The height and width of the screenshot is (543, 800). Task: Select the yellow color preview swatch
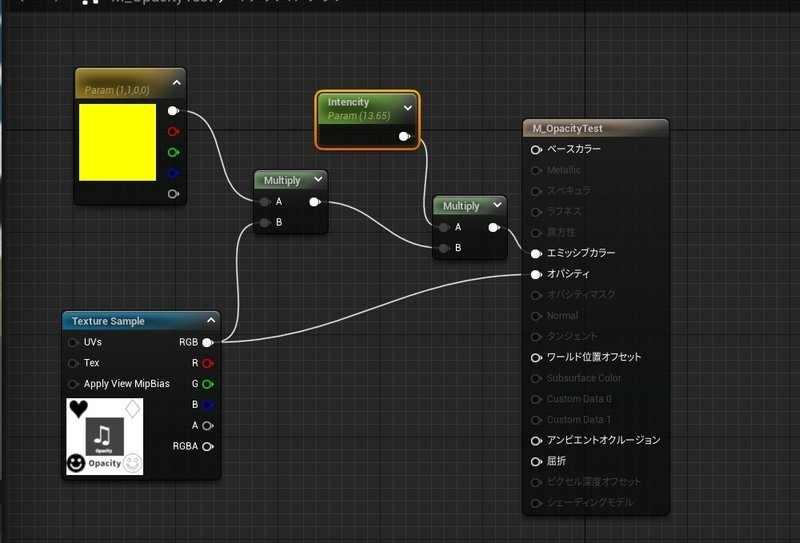click(117, 142)
